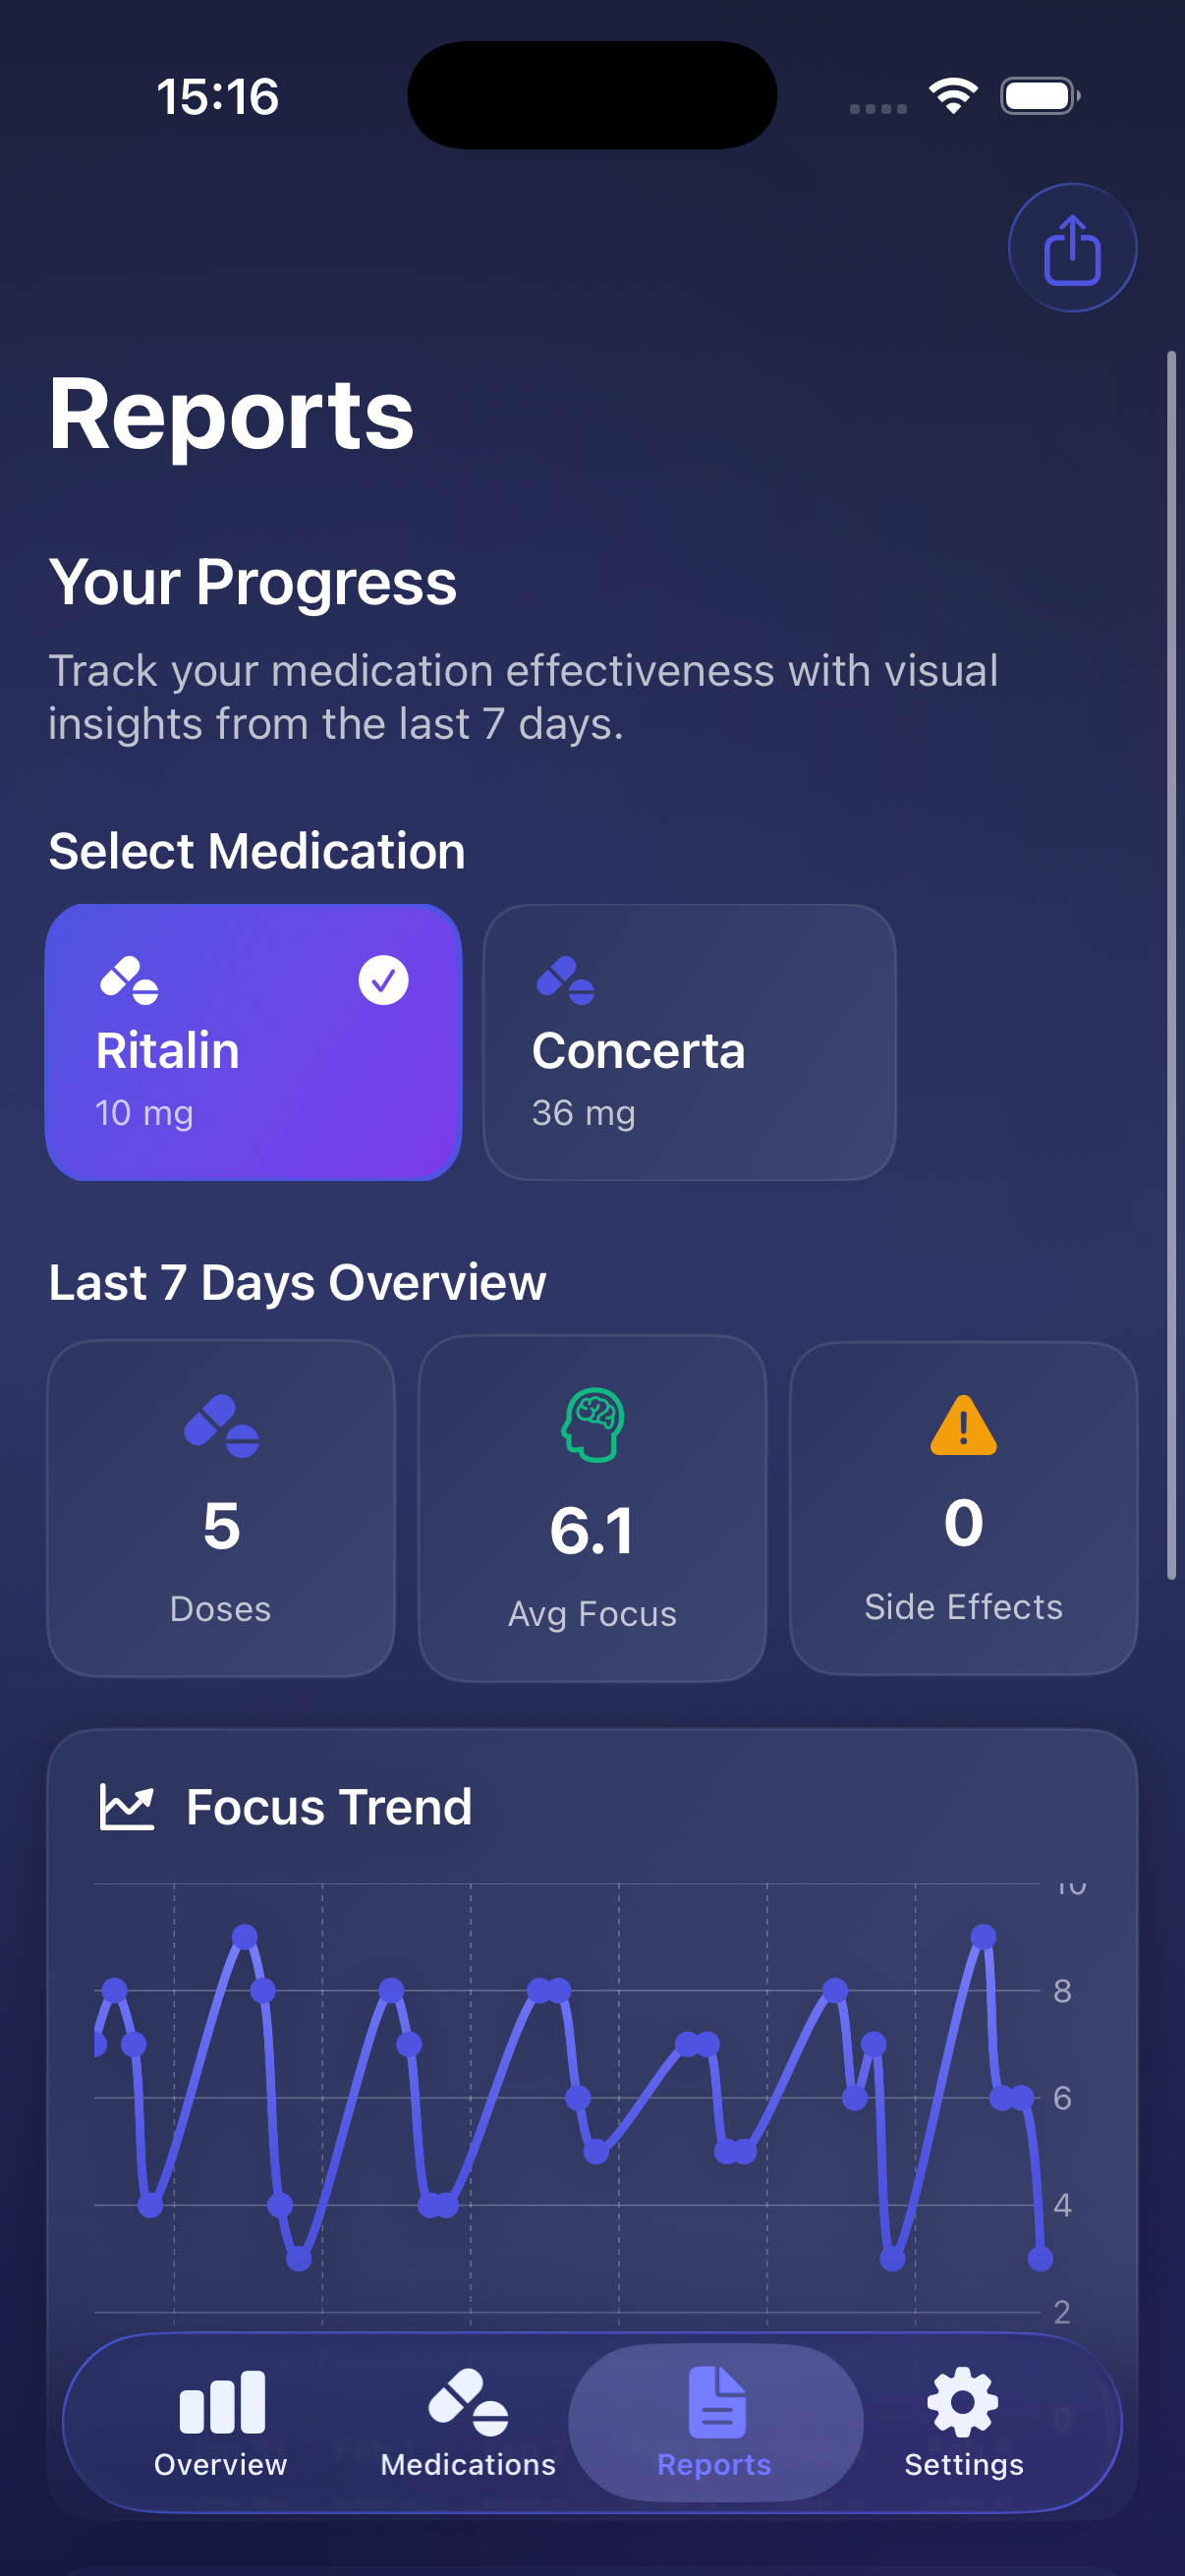The height and width of the screenshot is (2576, 1185).
Task: Tap the pill icon on Doses card
Action: tap(221, 1426)
